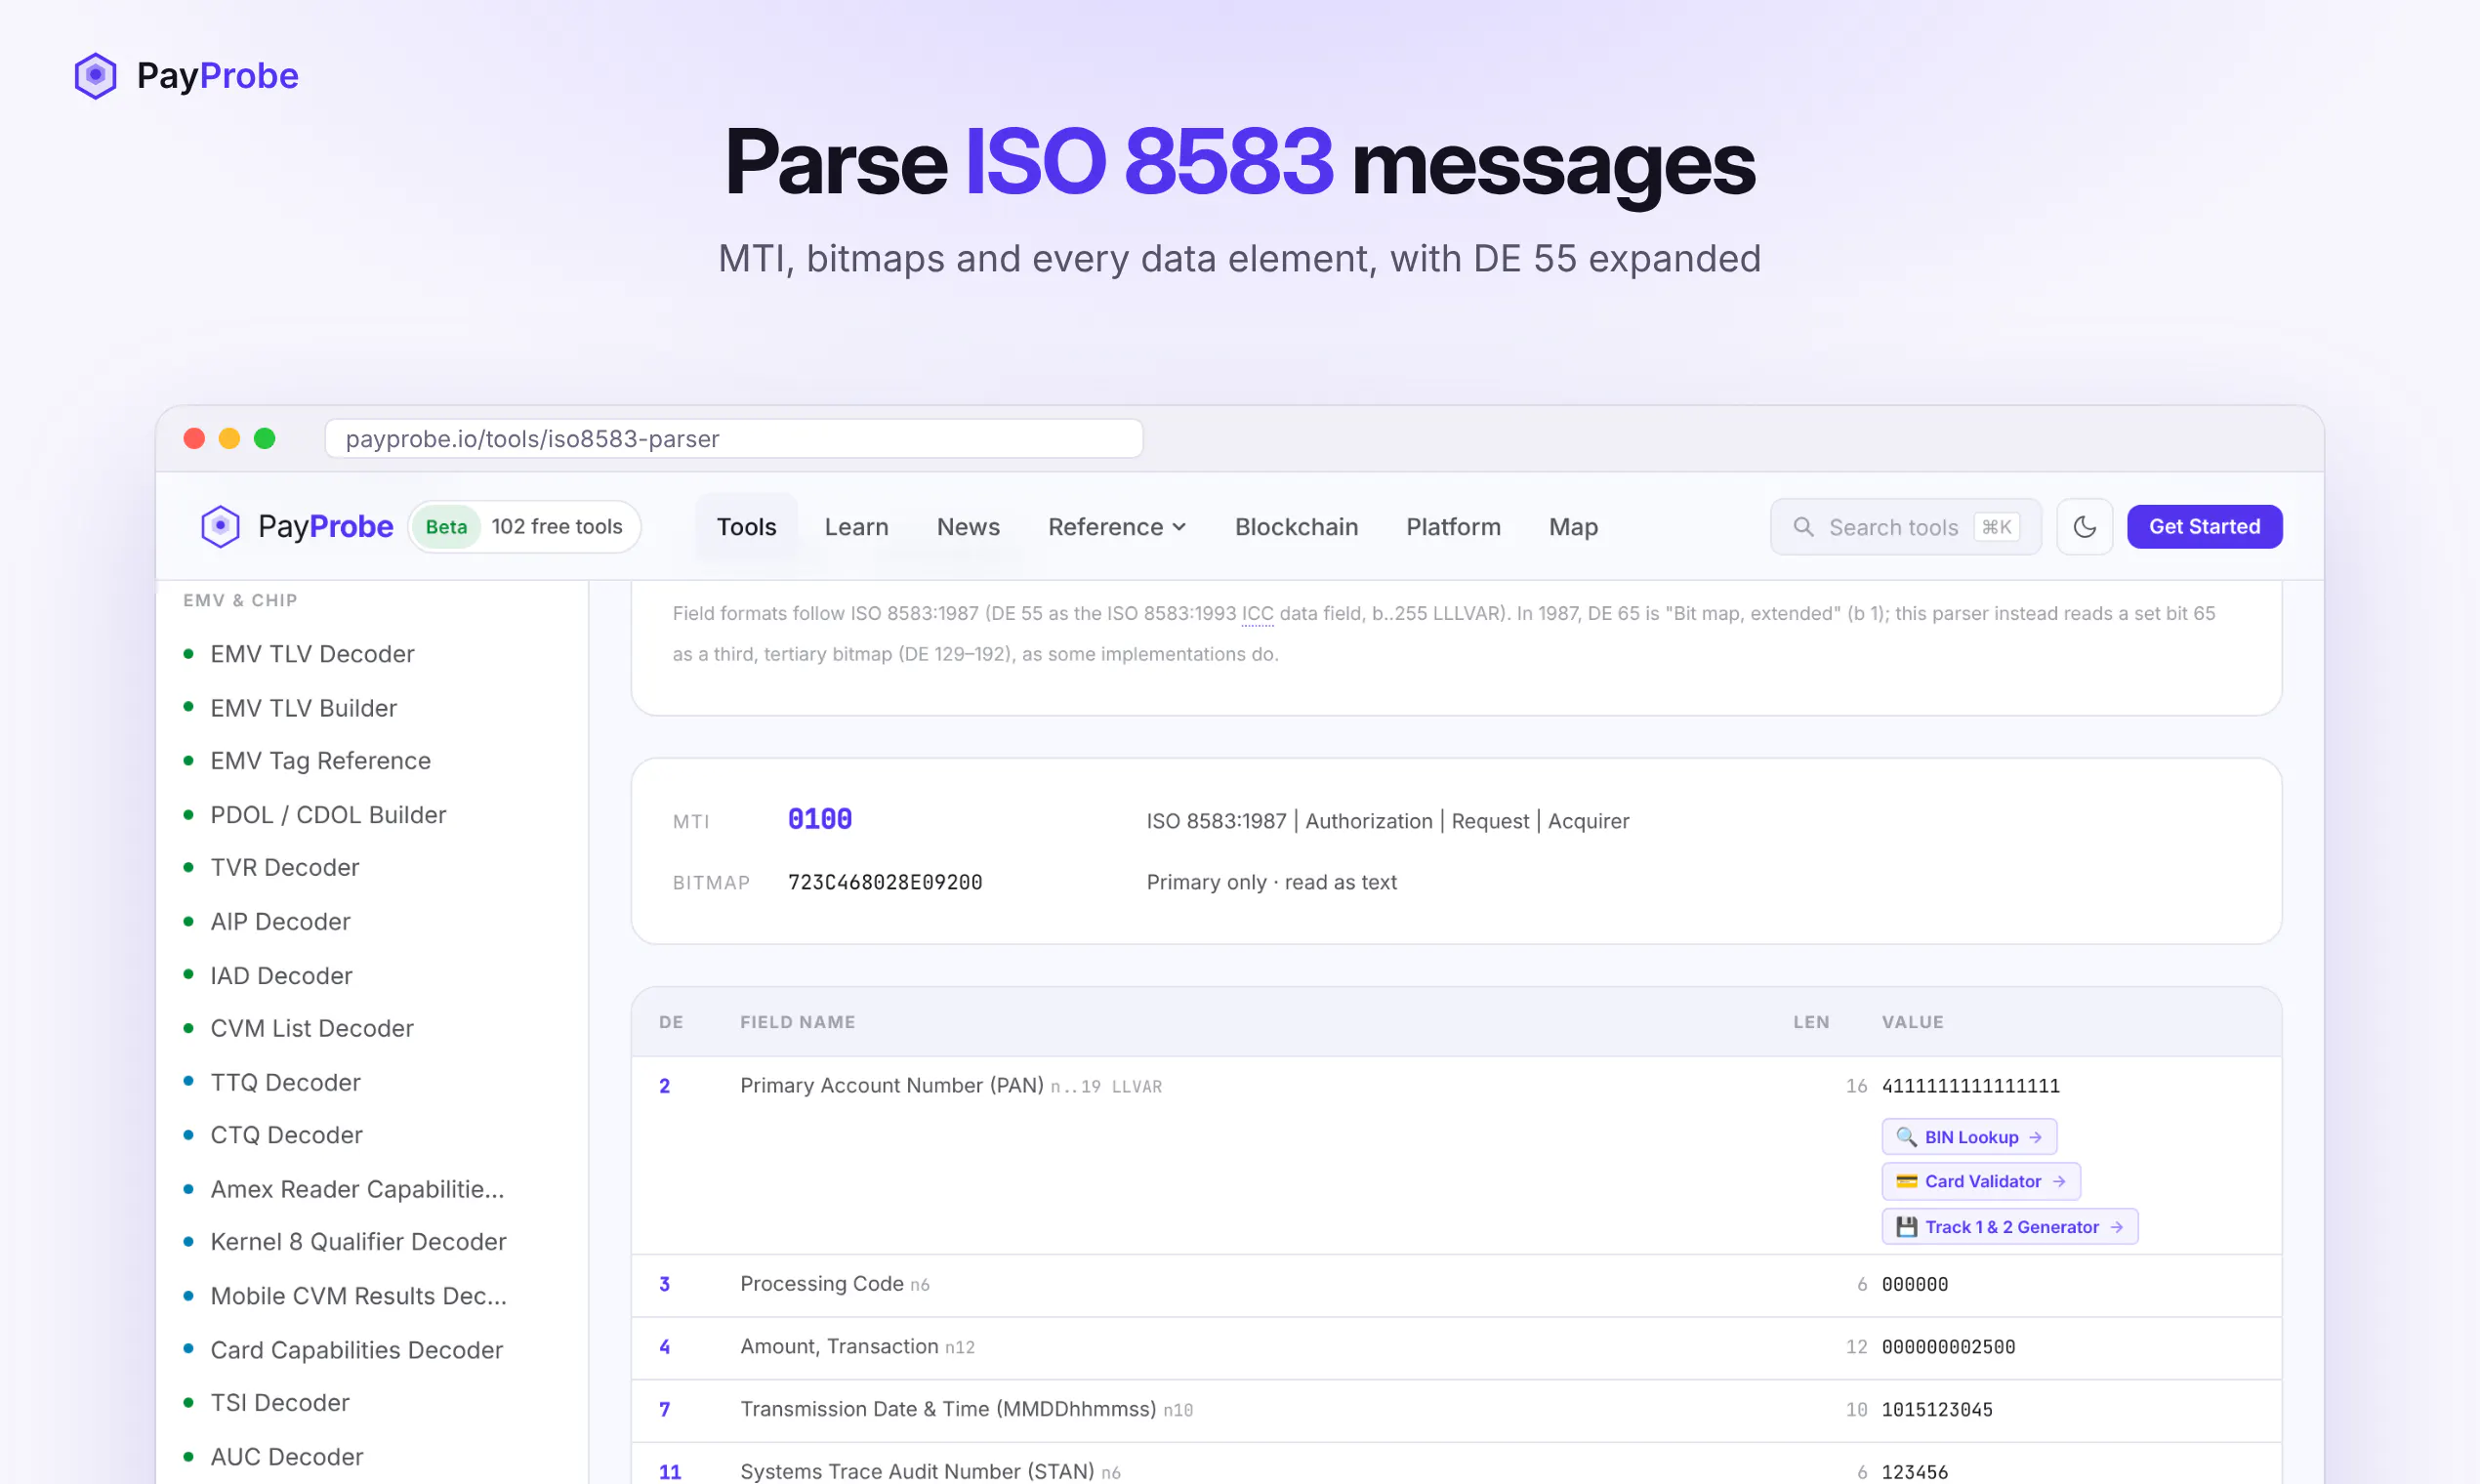Open EMV Tag Reference in sidebar

pyautogui.click(x=320, y=761)
